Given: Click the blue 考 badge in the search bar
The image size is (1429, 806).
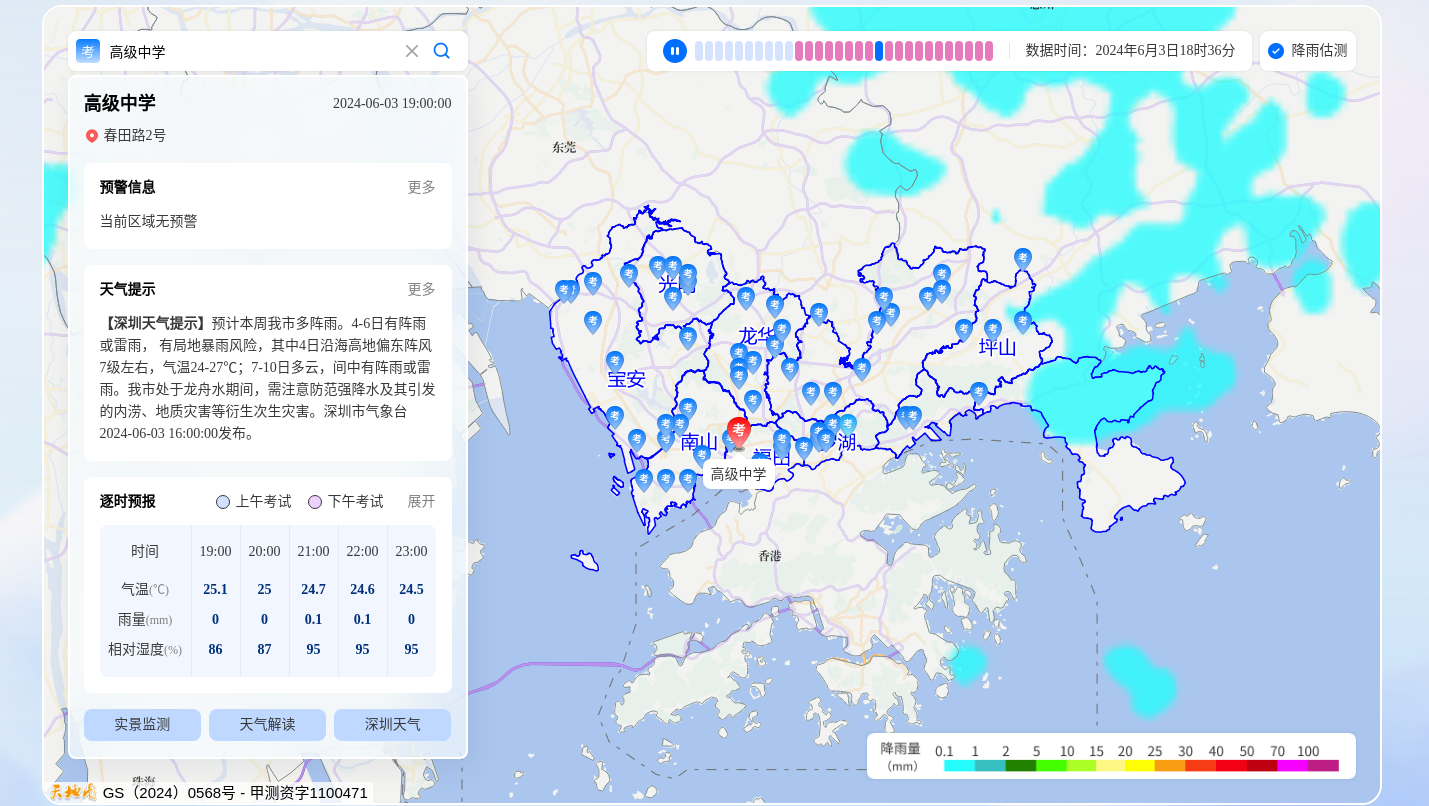Looking at the screenshot, I should (x=87, y=51).
